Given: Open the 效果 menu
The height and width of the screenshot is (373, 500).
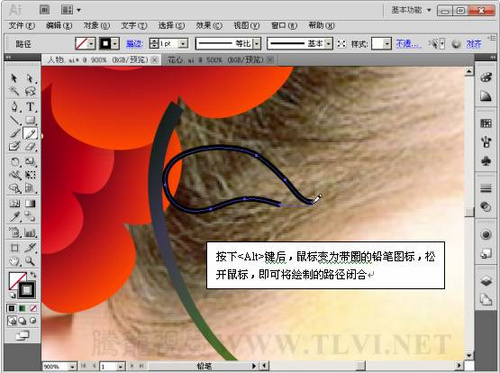Looking at the screenshot, I should pyautogui.click(x=209, y=26).
